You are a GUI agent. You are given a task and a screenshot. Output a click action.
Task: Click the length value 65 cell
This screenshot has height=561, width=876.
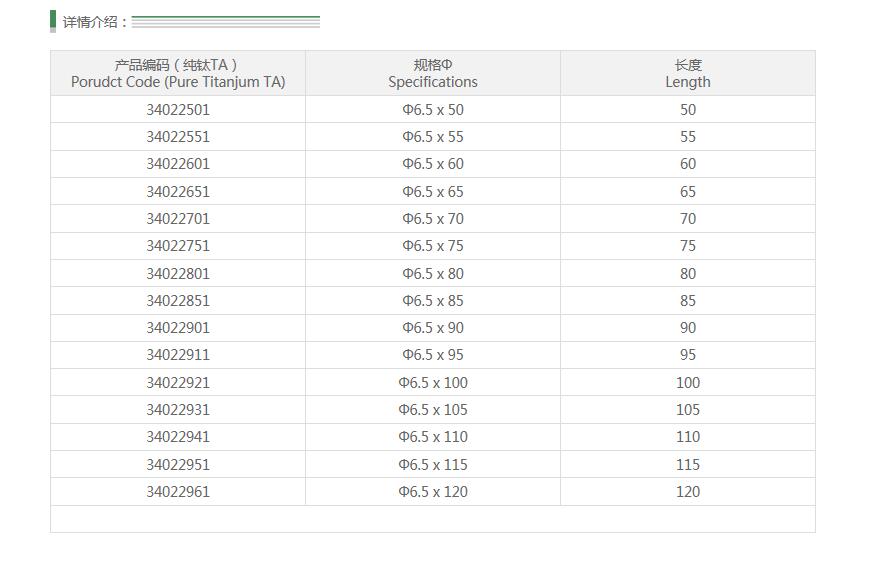[x=688, y=192]
